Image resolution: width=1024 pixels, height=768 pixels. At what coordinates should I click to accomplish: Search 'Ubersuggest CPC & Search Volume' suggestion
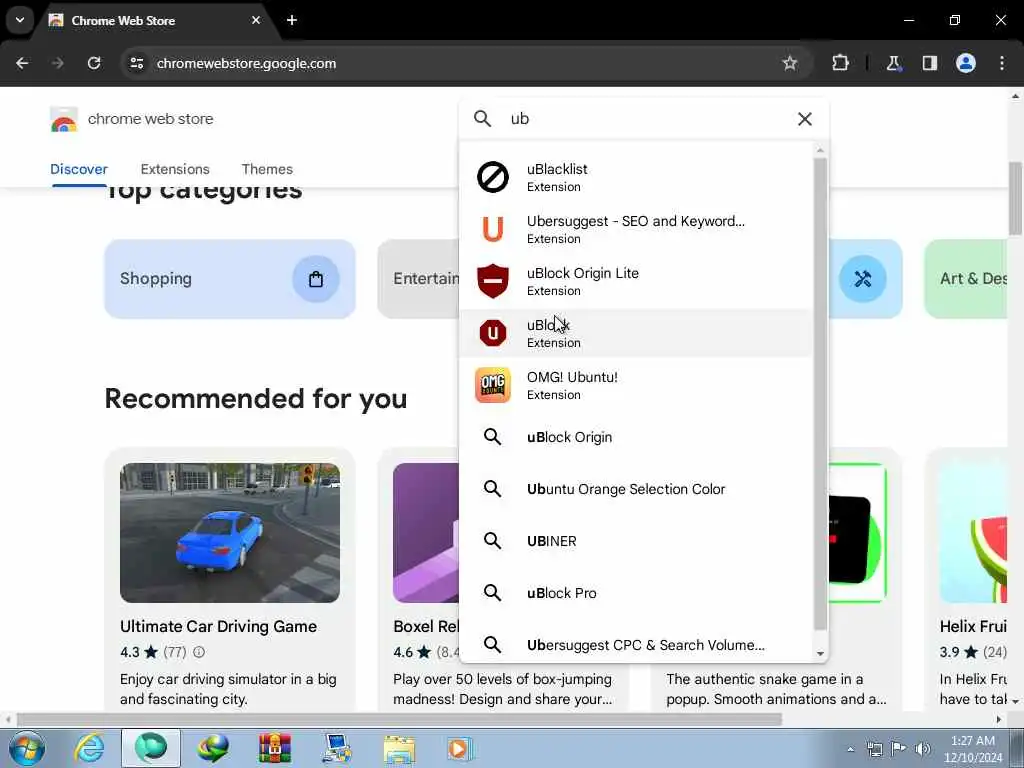point(637,645)
